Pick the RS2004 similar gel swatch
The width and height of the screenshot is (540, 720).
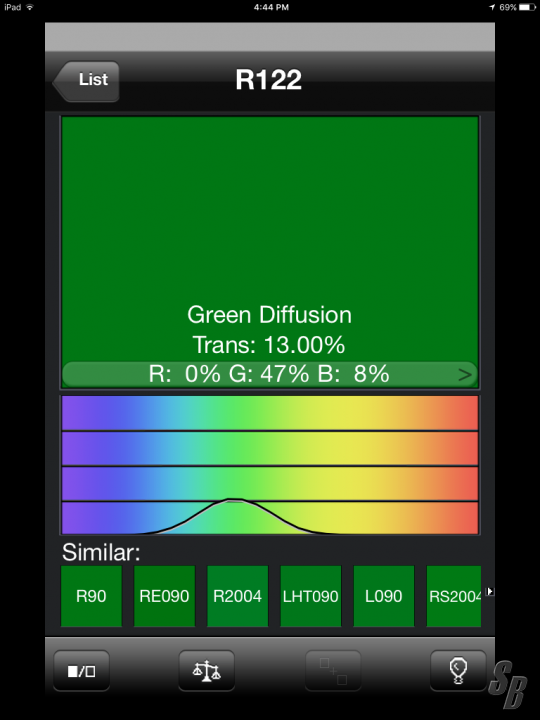(454, 596)
